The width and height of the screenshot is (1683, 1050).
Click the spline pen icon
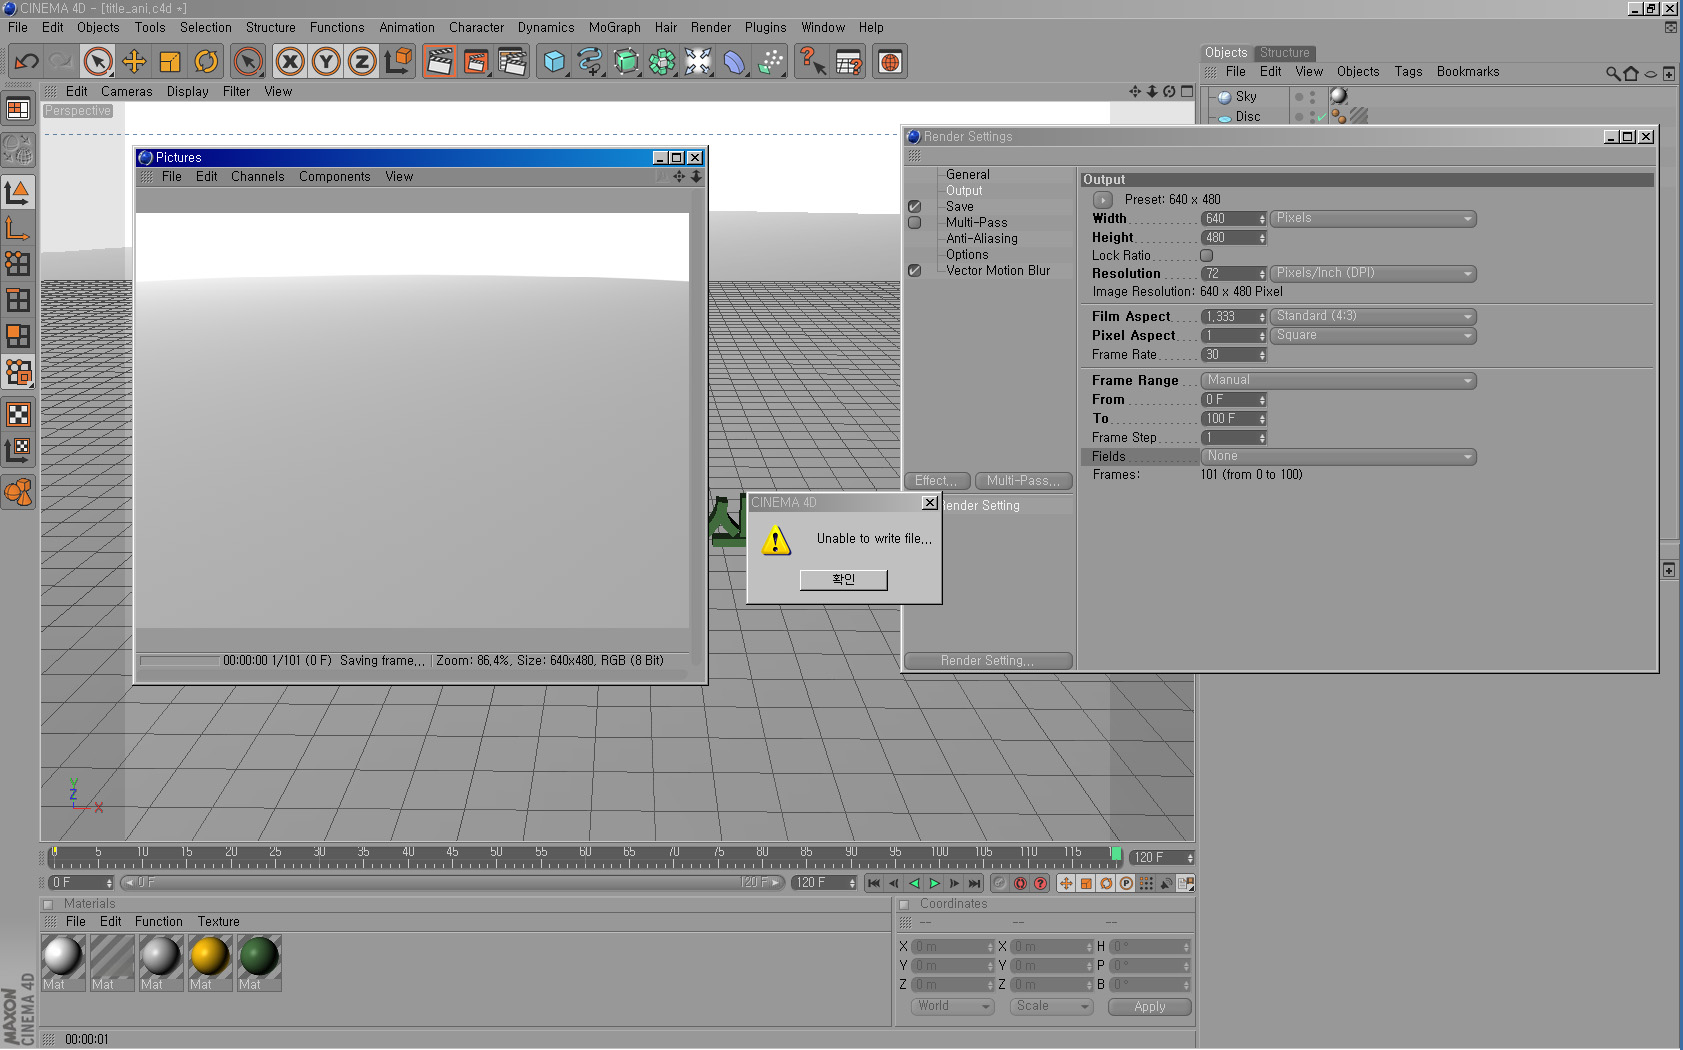click(590, 62)
